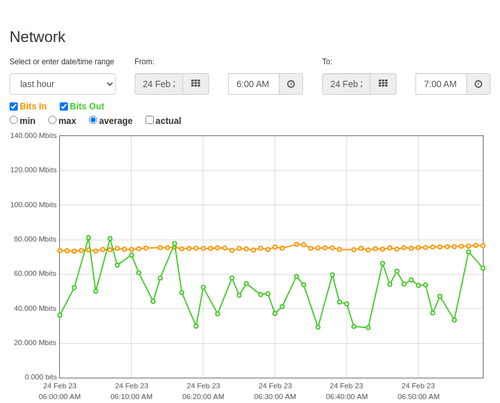This screenshot has height=403, width=500.
Task: Click the 0.000 bits axis label
Action: (x=41, y=377)
